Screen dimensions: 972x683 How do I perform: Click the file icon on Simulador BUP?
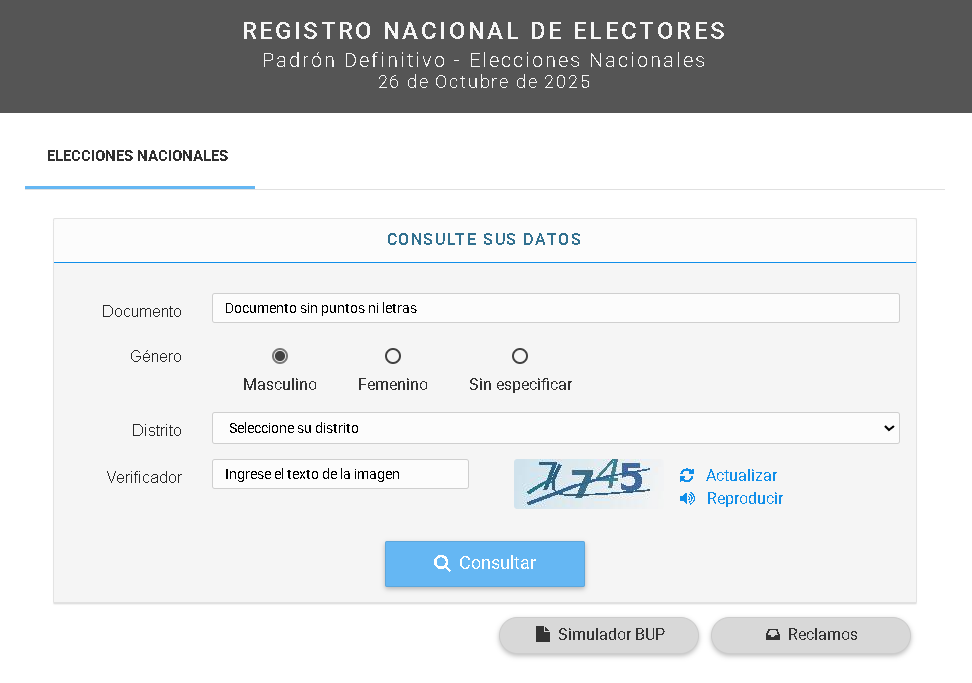(x=543, y=634)
